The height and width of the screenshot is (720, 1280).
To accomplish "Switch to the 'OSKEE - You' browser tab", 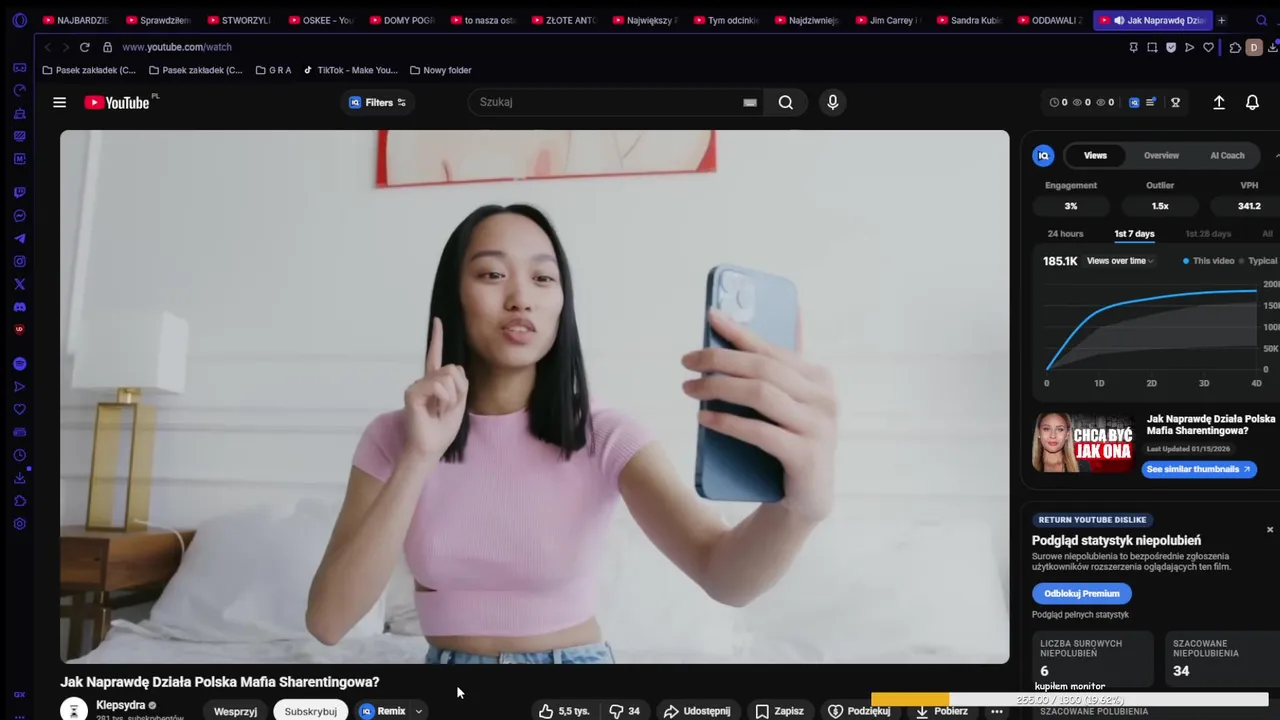I will [320, 20].
